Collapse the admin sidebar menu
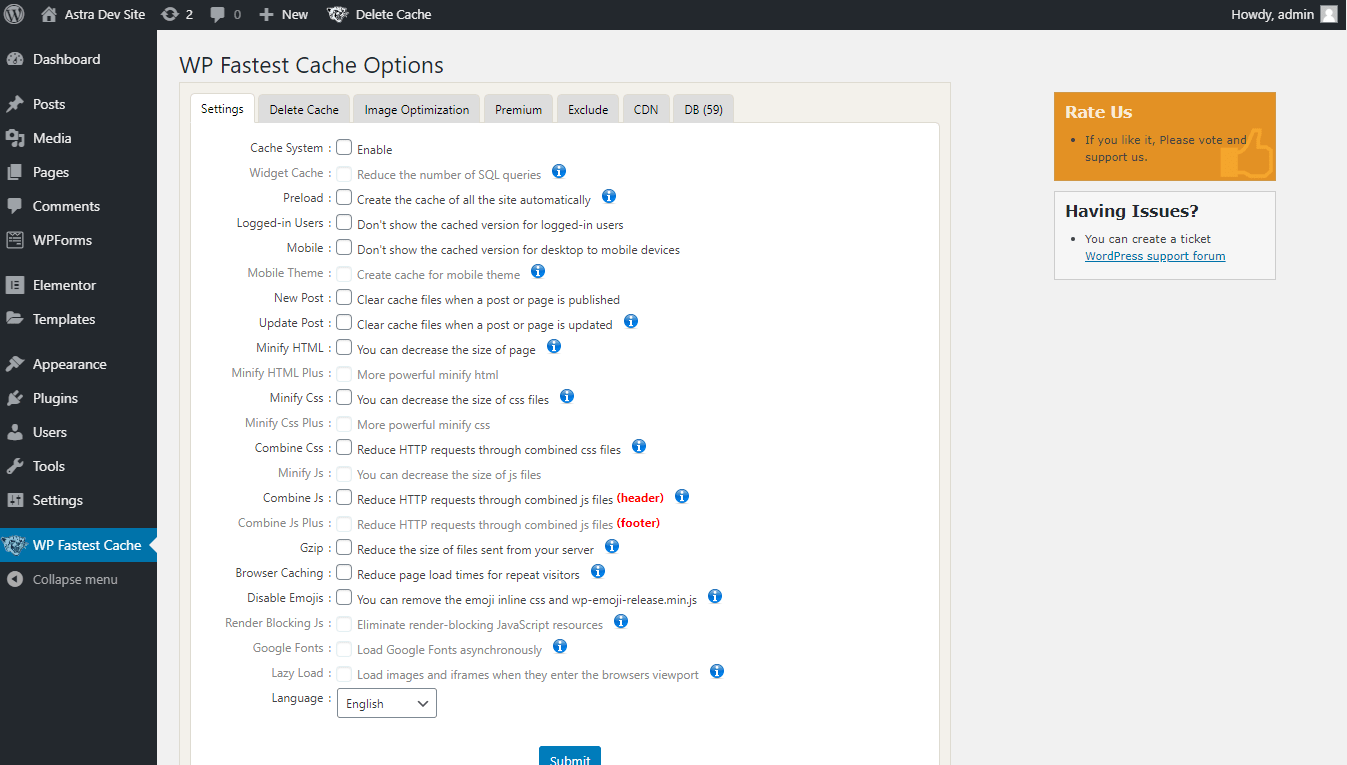Screen dimensions: 1347x765 click(63, 579)
